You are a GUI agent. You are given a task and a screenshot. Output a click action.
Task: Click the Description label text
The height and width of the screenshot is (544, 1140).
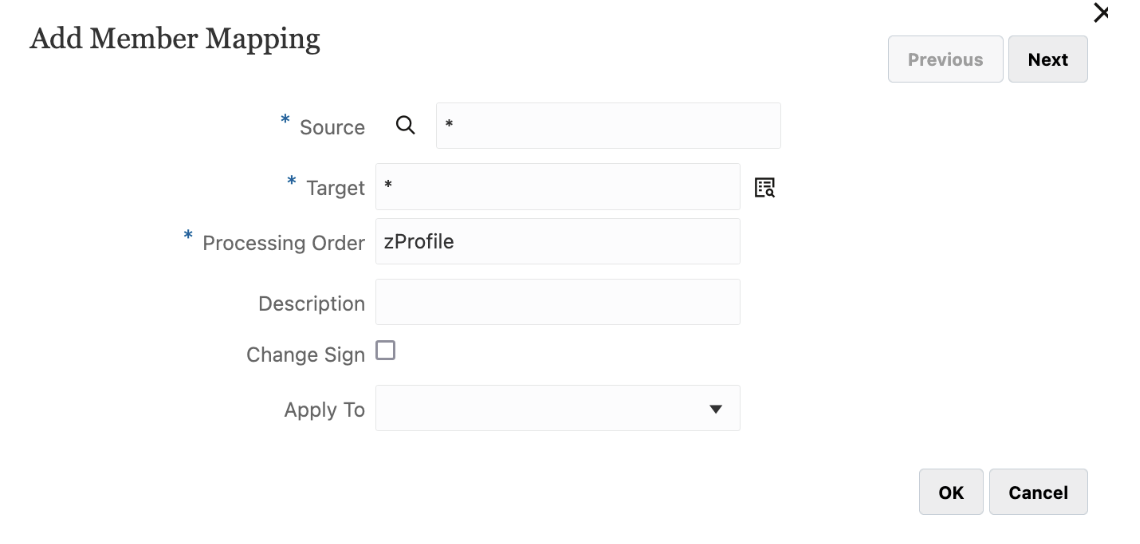[x=311, y=303]
